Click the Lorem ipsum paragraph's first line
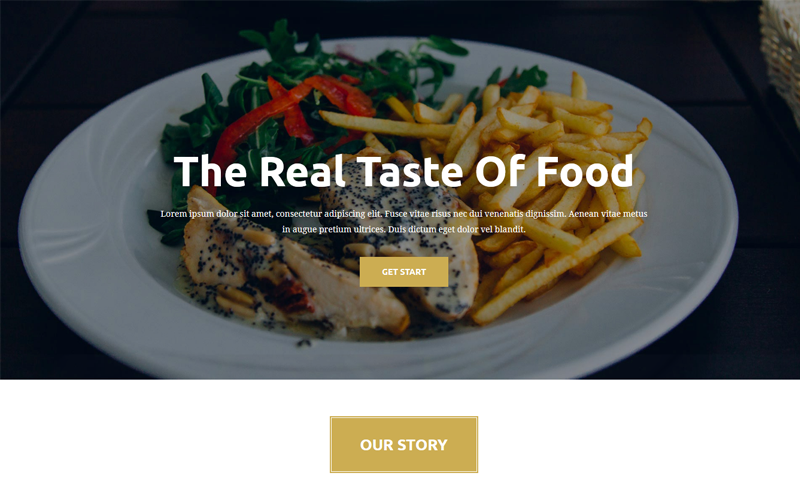Image resolution: width=800 pixels, height=500 pixels. click(x=404, y=214)
